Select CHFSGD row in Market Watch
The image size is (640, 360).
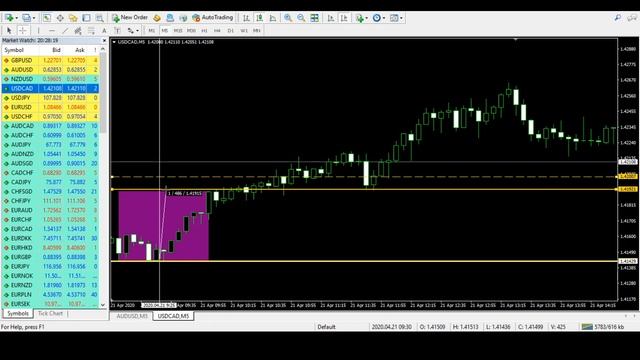(x=50, y=191)
